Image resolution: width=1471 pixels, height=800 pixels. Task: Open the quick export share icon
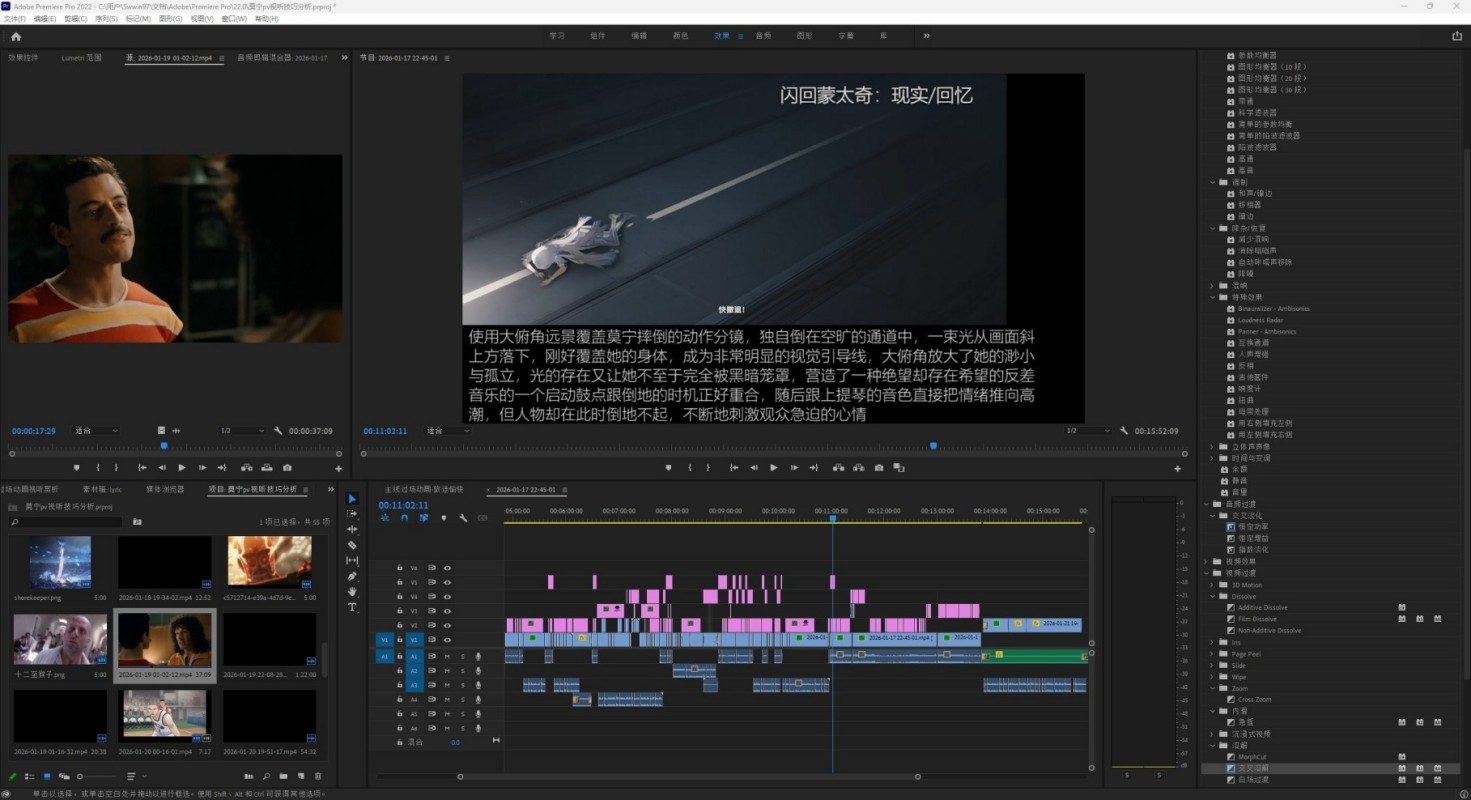(x=1456, y=36)
